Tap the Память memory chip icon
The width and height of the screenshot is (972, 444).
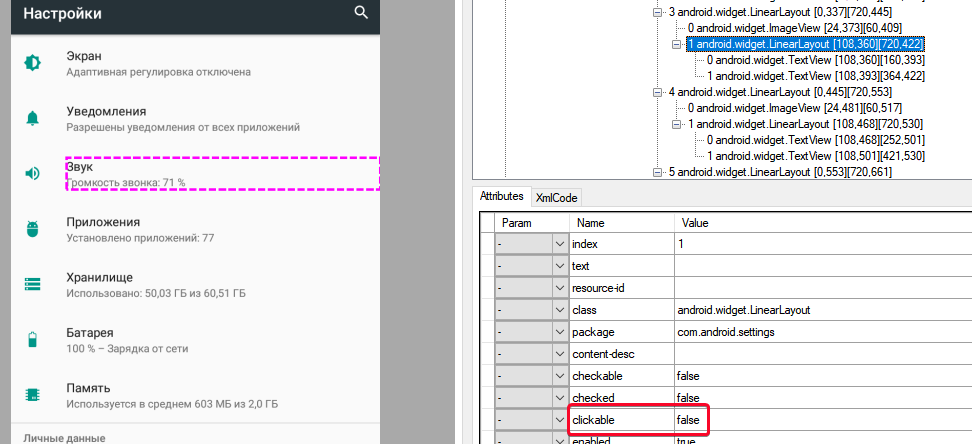click(x=32, y=394)
